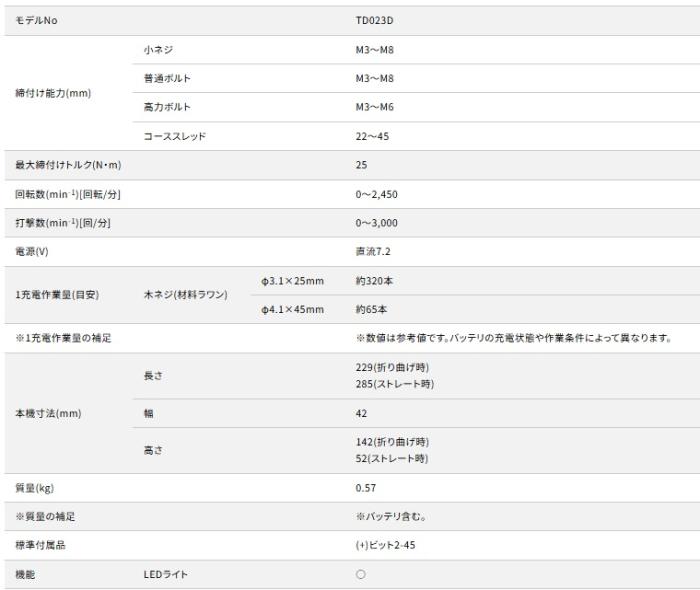Select the 木ネジ(材料ラワン) label
Viewport: 700px width, 590px height.
coord(185,295)
